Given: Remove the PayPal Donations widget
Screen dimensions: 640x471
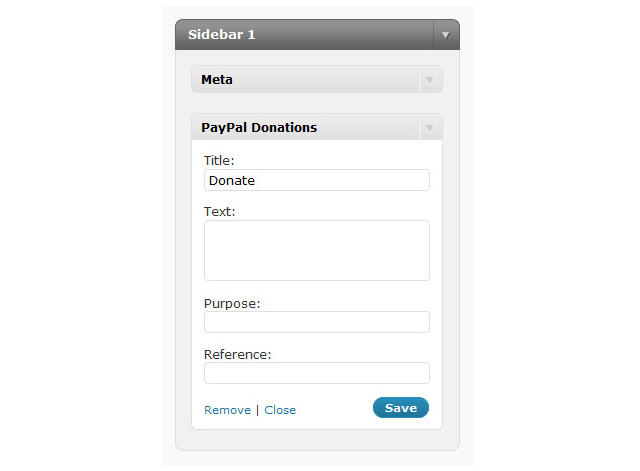Looking at the screenshot, I should 227,410.
